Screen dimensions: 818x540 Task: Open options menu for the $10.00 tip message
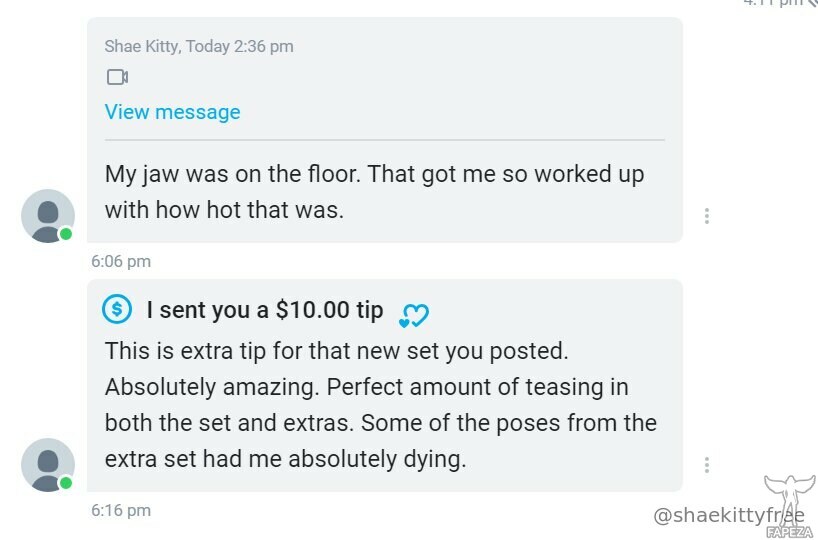click(x=707, y=464)
